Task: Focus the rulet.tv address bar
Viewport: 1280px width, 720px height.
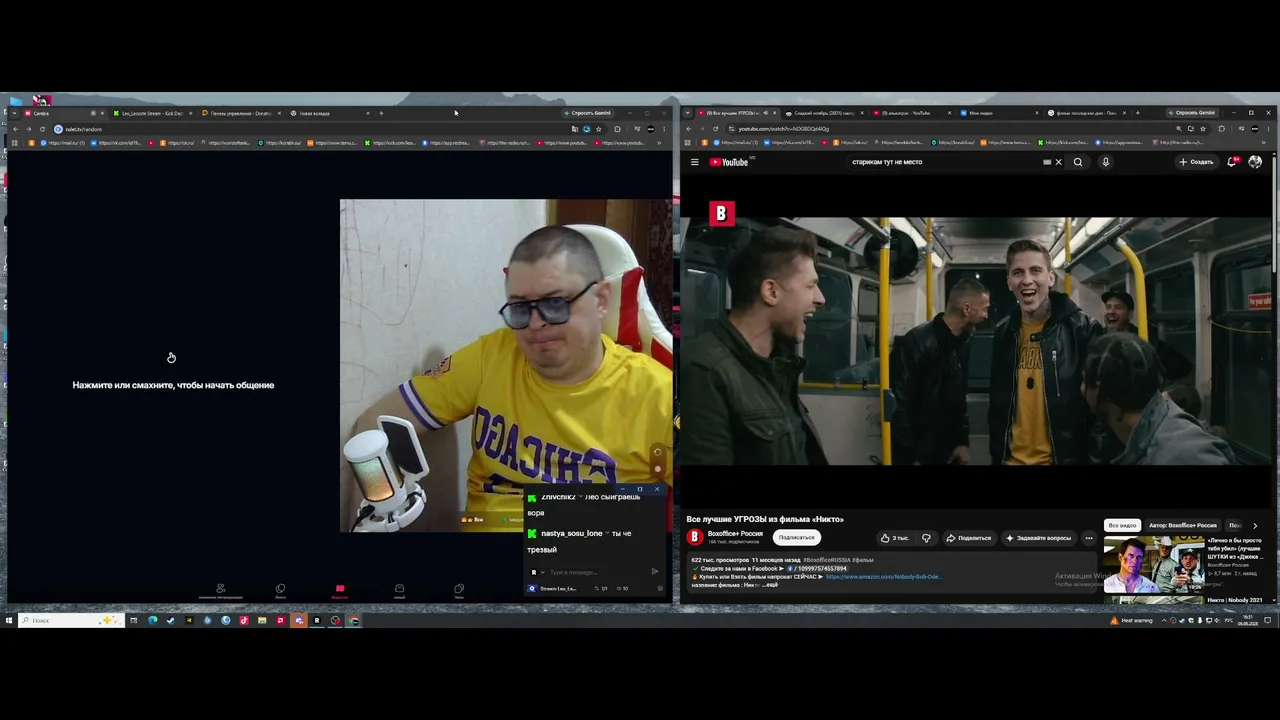Action: click(x=330, y=129)
